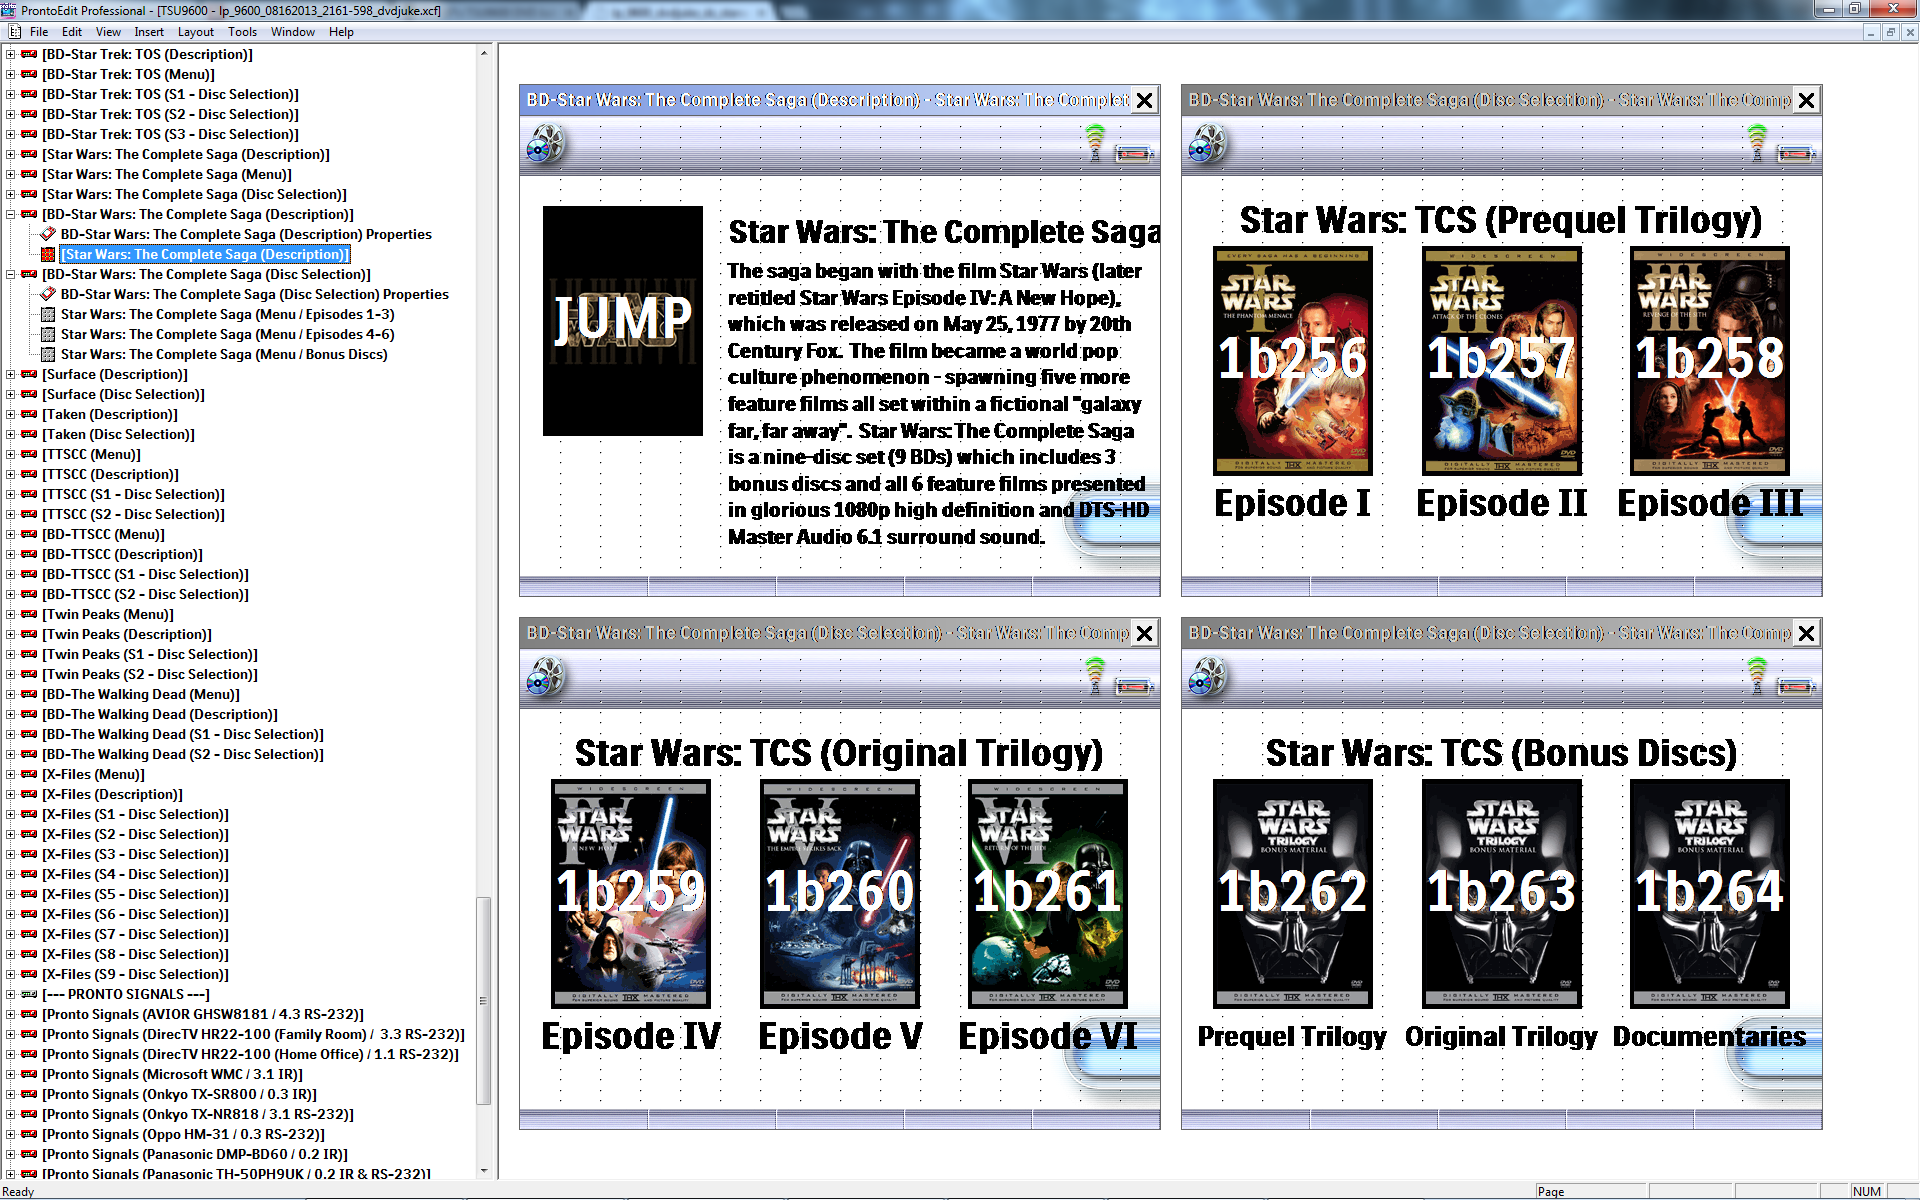Click activity icon beside Twin Peaks (Menu)
Viewport: 1920px width, 1200px height.
pyautogui.click(x=29, y=614)
